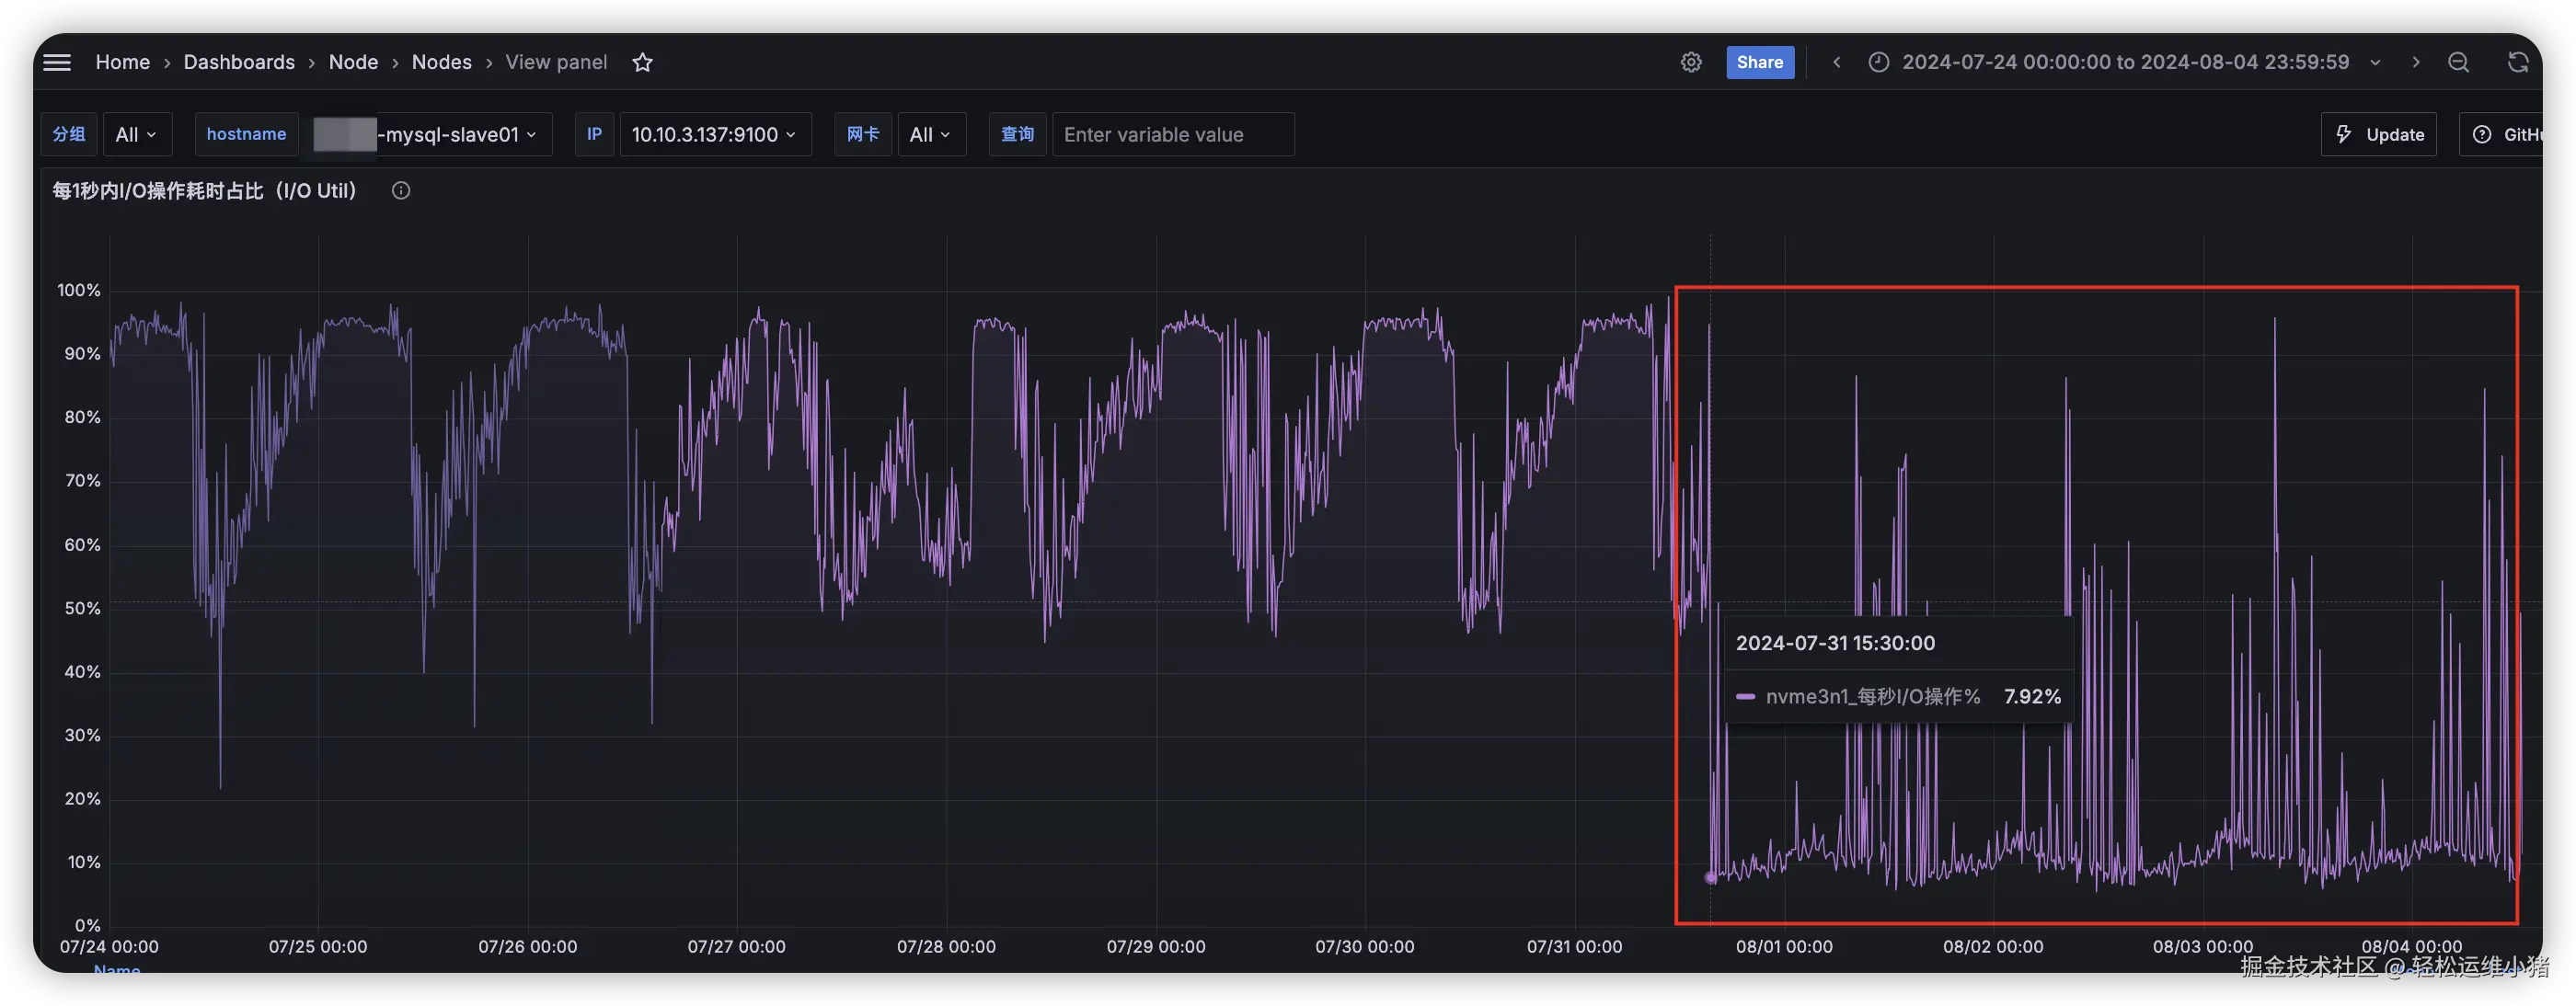
Task: Click the highlighted data point on graph
Action: [x=1710, y=877]
